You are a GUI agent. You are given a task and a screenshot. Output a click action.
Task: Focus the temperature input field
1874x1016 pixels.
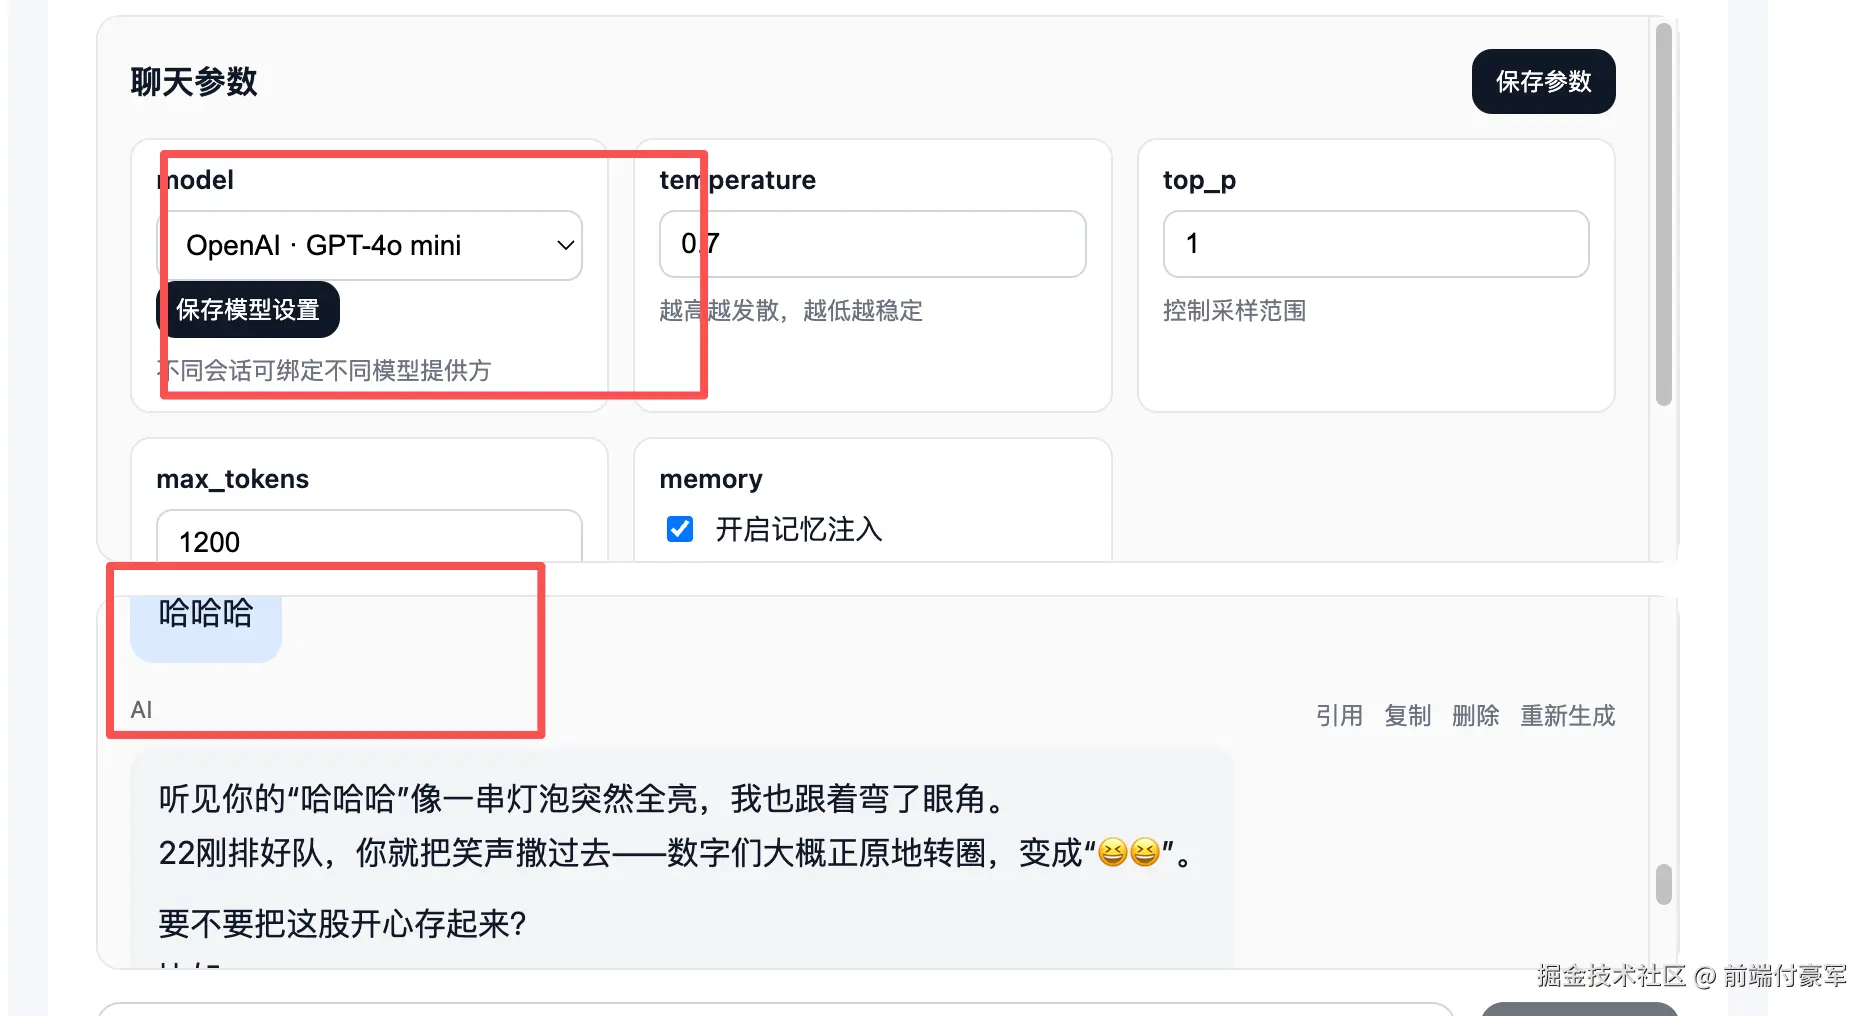tap(872, 244)
